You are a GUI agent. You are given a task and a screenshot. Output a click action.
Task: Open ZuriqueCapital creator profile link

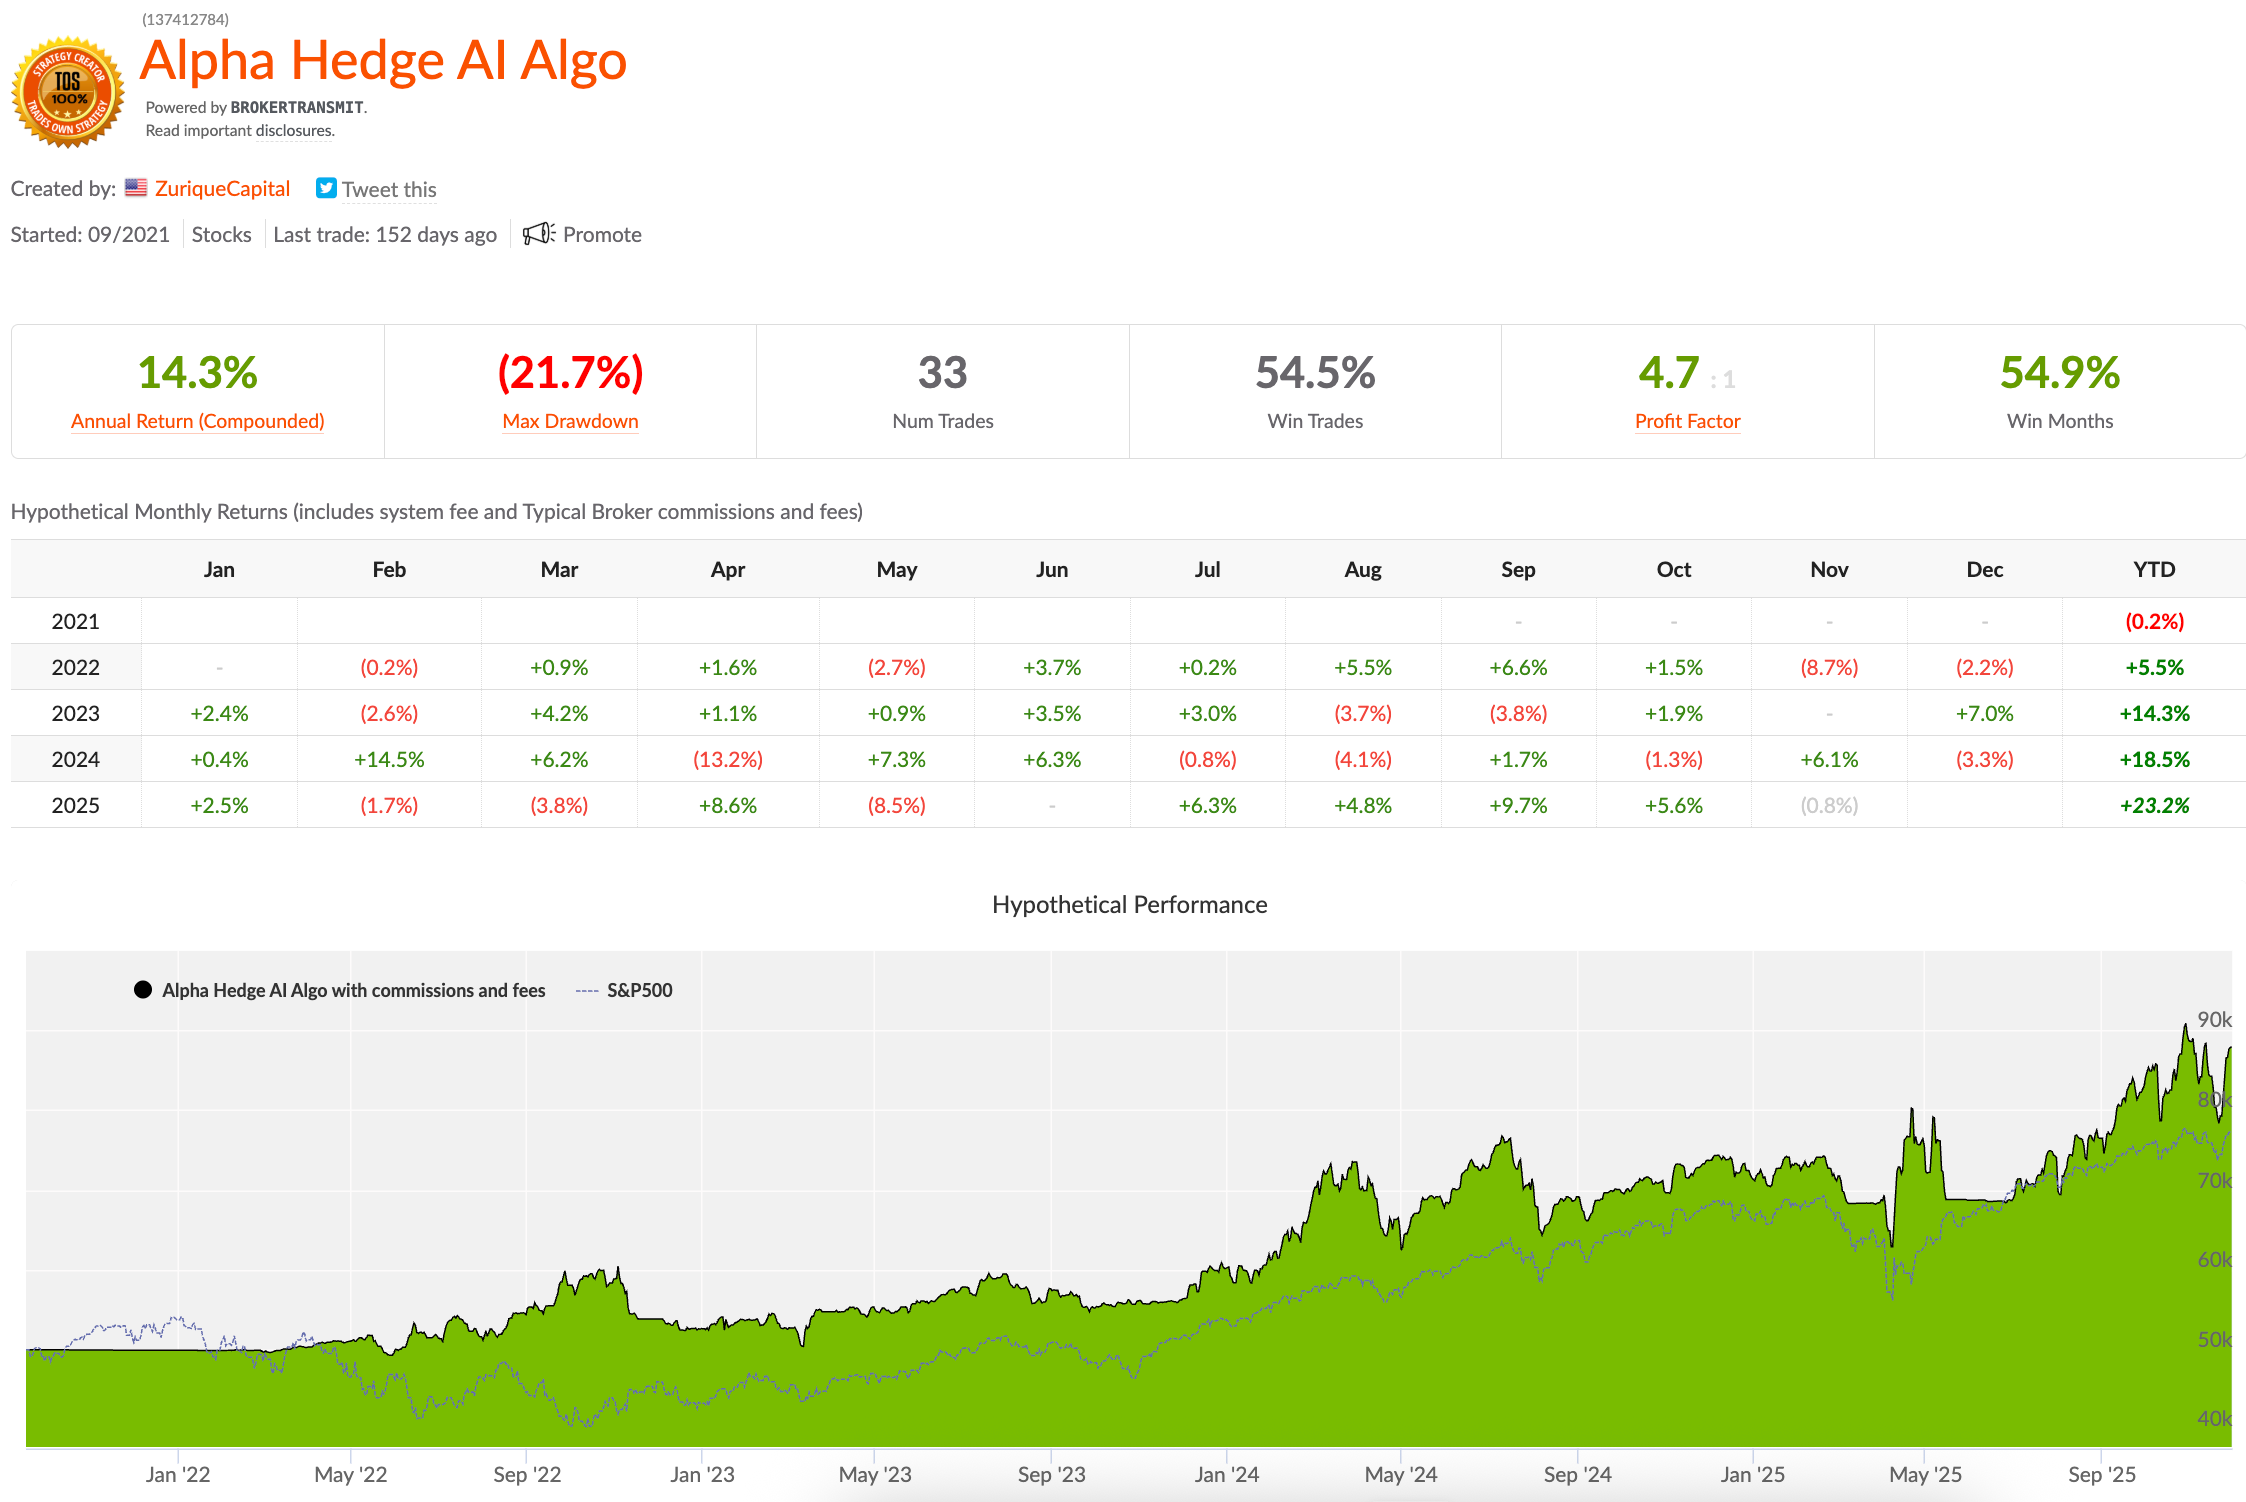(222, 189)
